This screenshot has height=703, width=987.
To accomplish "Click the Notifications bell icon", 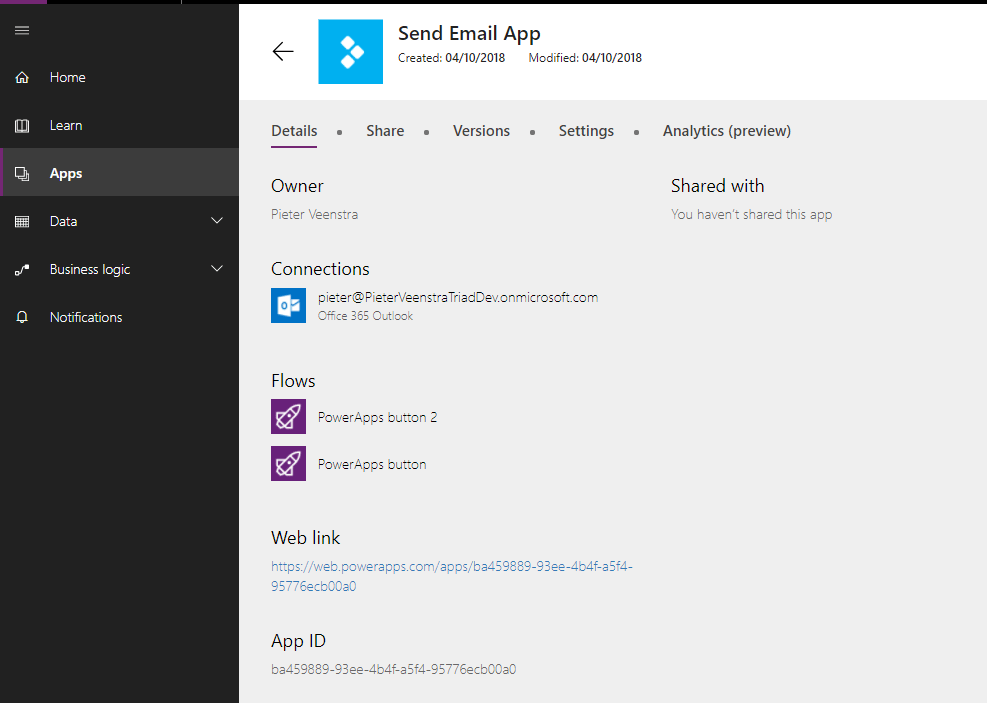I will (22, 317).
